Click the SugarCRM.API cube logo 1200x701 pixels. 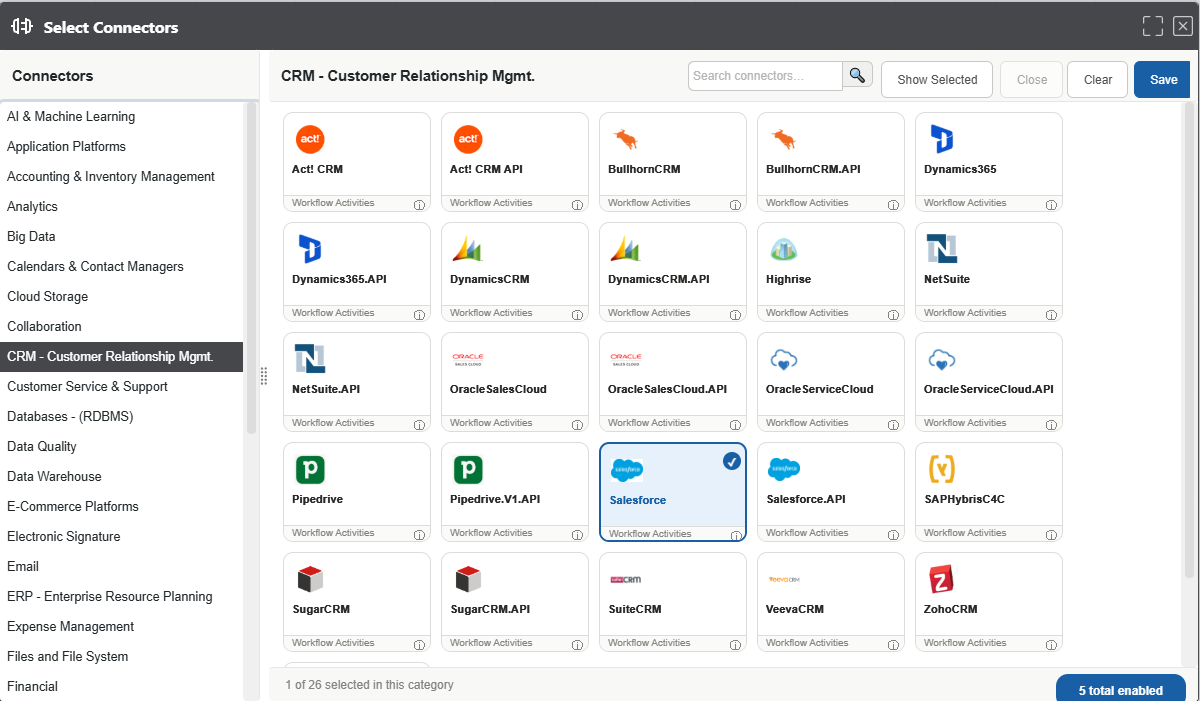(468, 579)
